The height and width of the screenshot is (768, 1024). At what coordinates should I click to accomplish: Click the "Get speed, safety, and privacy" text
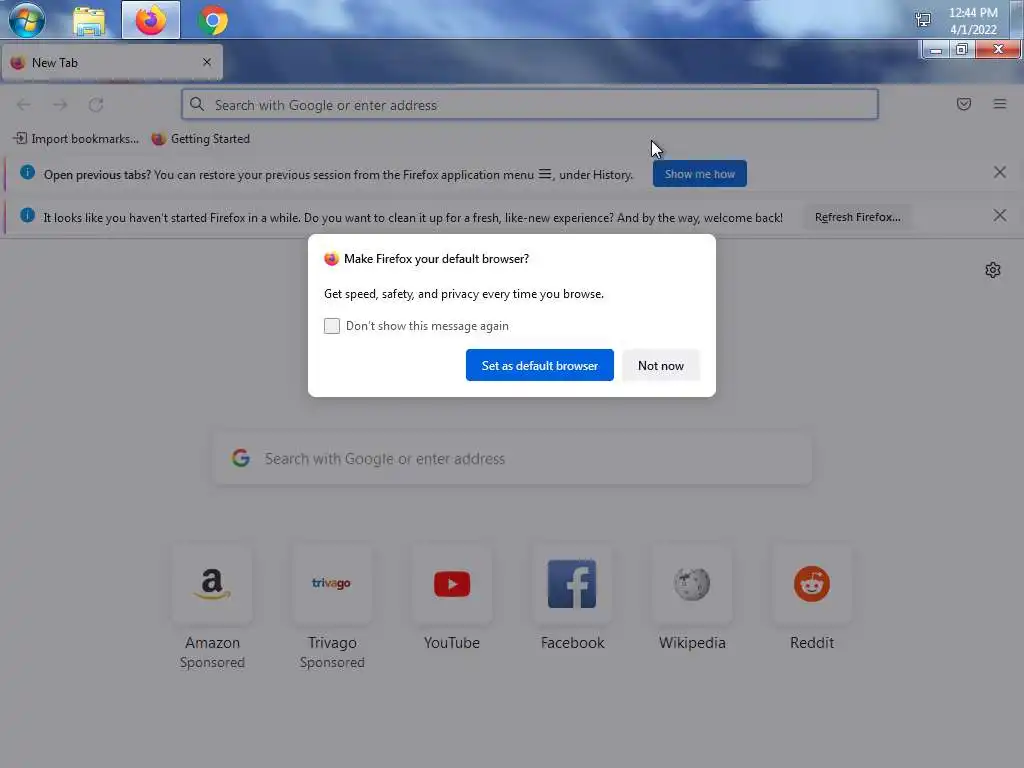tap(464, 294)
